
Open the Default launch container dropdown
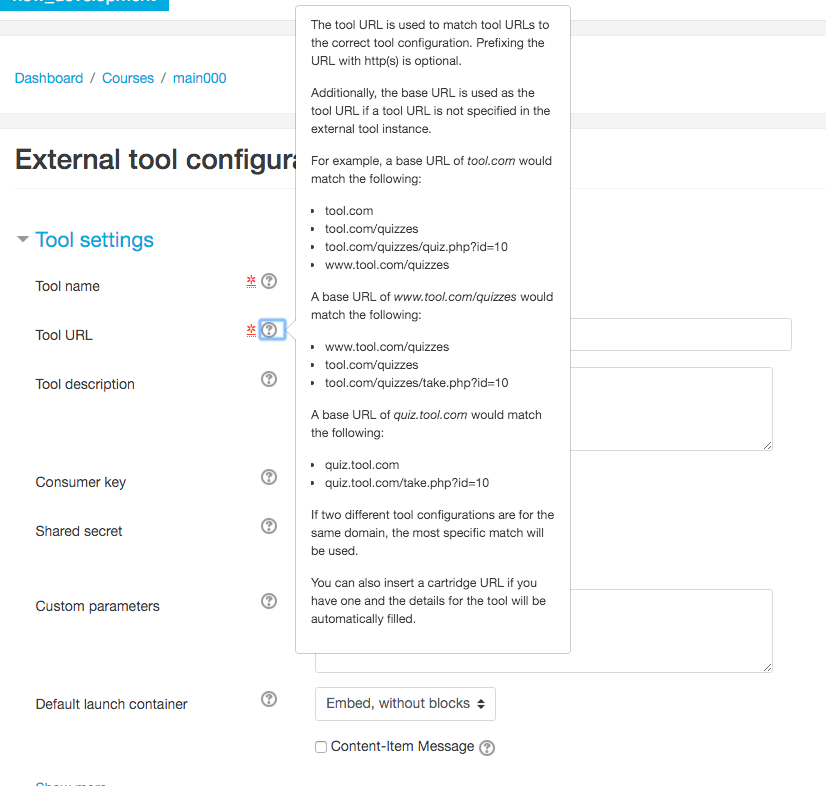[x=405, y=704]
